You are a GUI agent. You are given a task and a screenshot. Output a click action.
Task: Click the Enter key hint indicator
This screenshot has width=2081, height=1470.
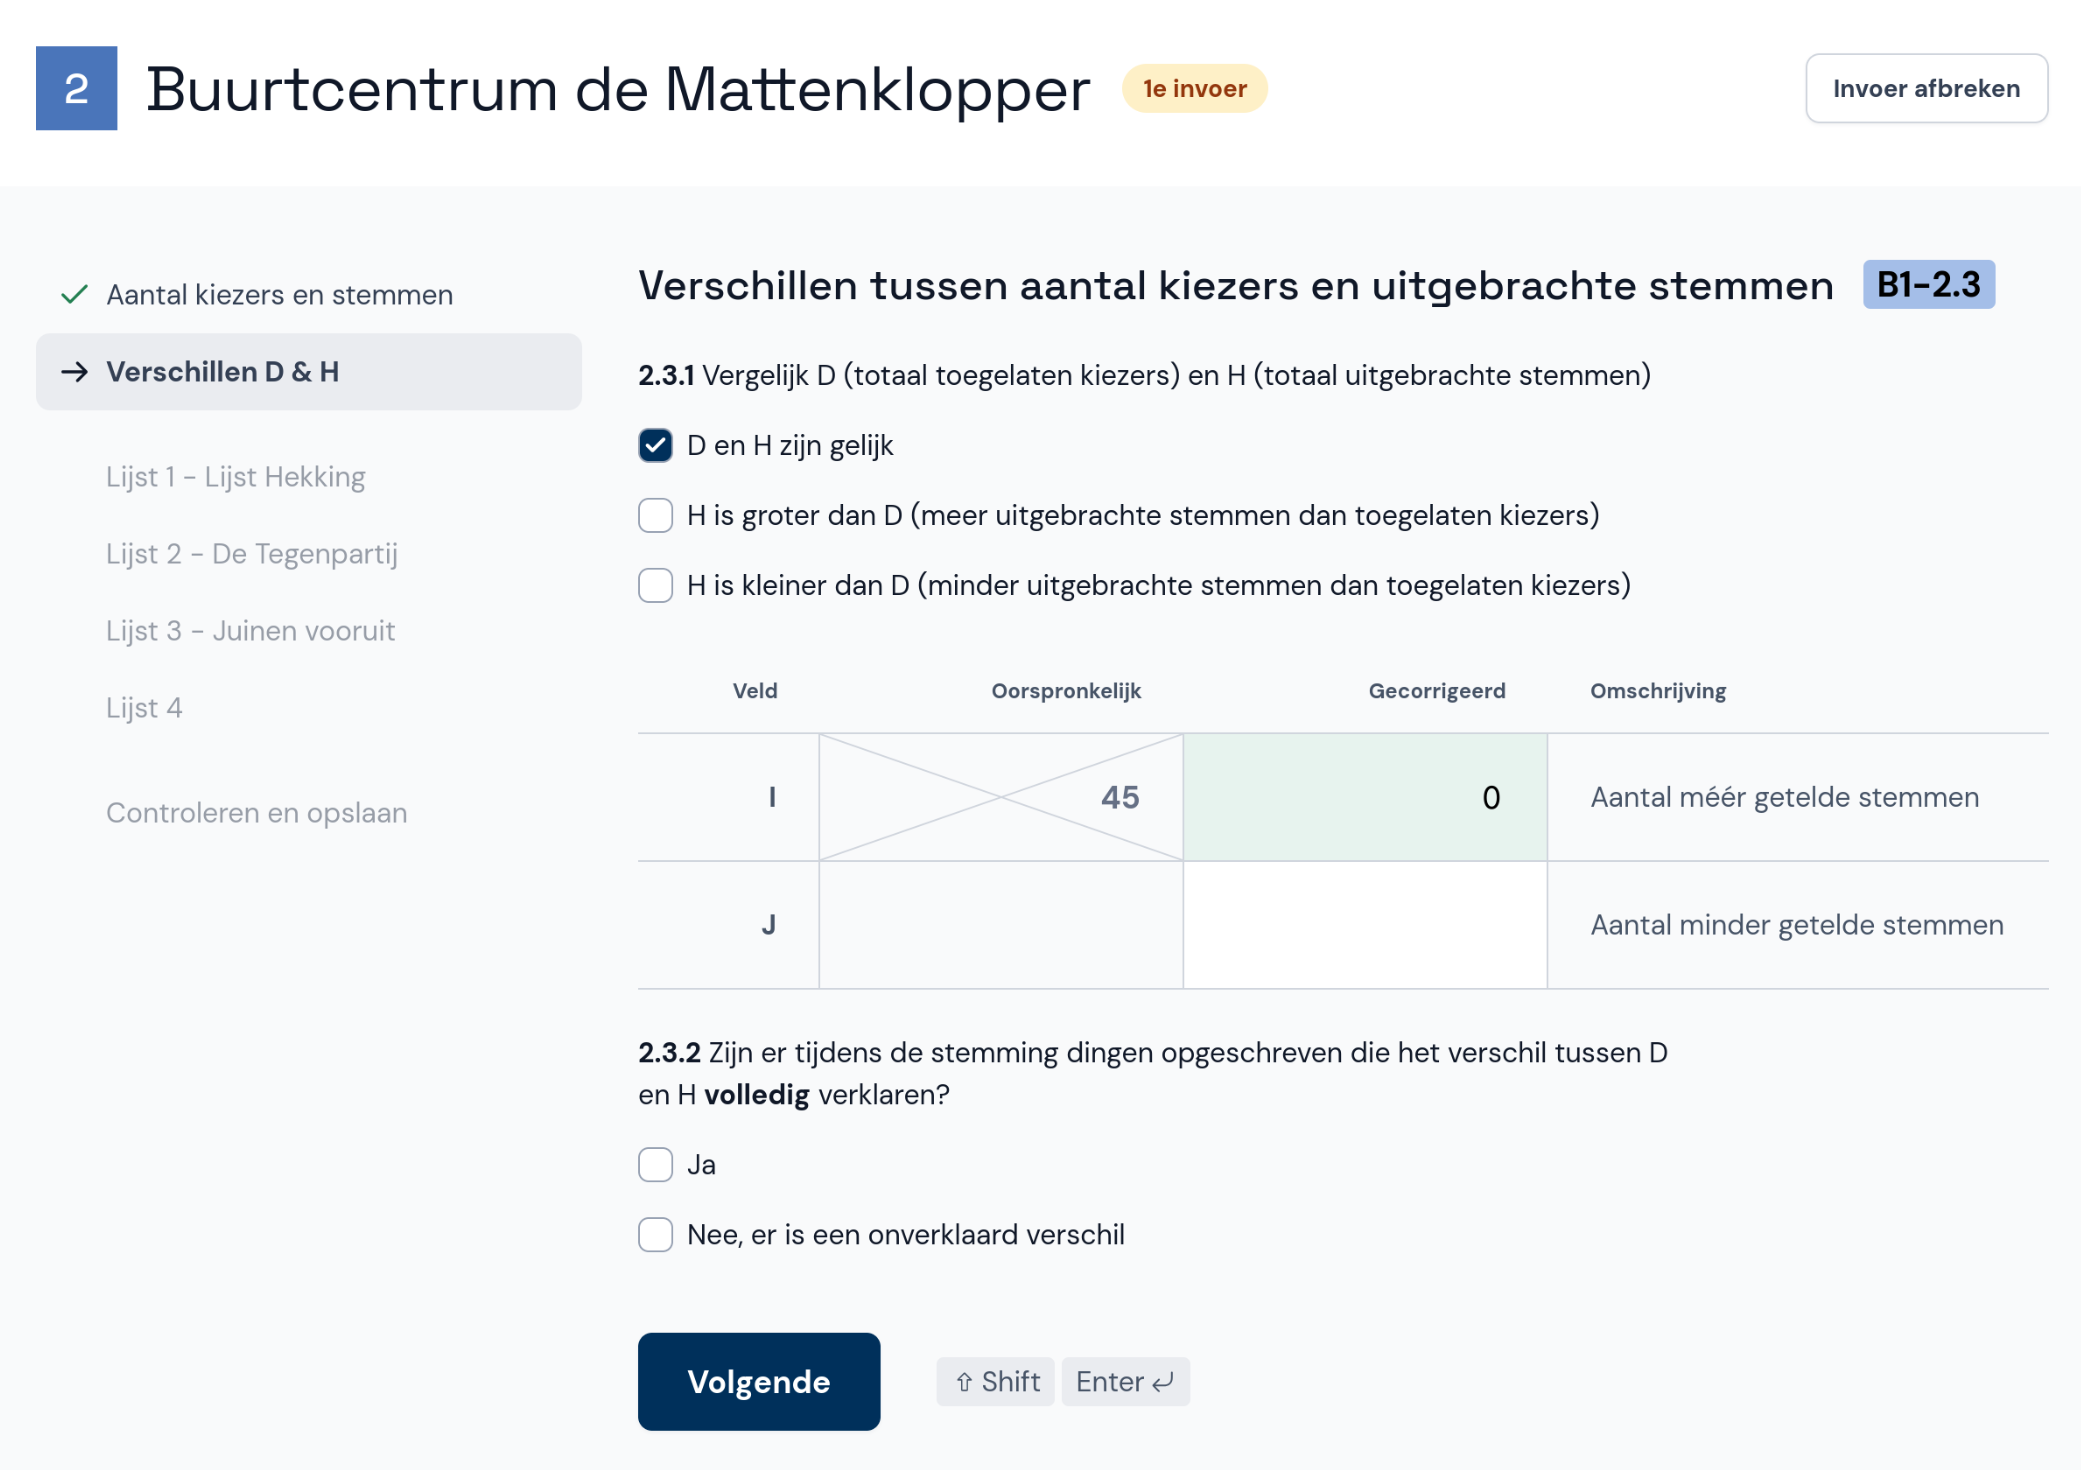[x=1125, y=1381]
